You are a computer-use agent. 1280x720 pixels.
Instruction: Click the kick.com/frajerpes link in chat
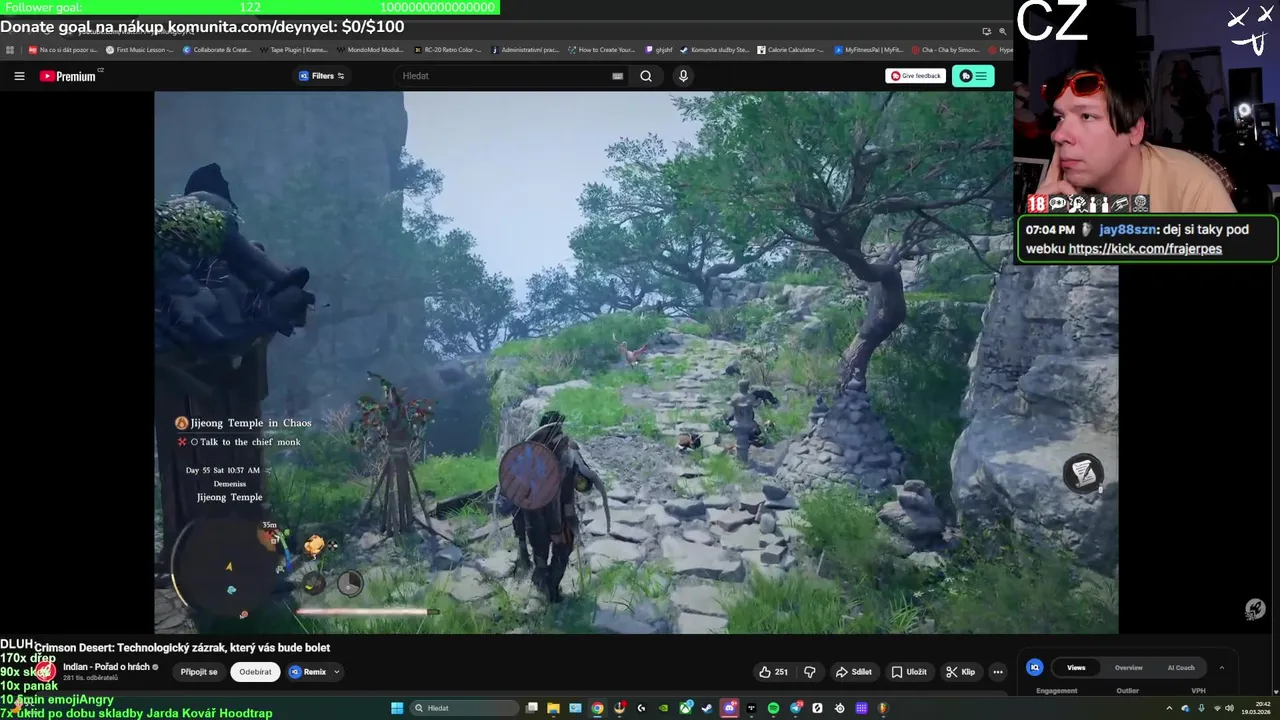1145,249
